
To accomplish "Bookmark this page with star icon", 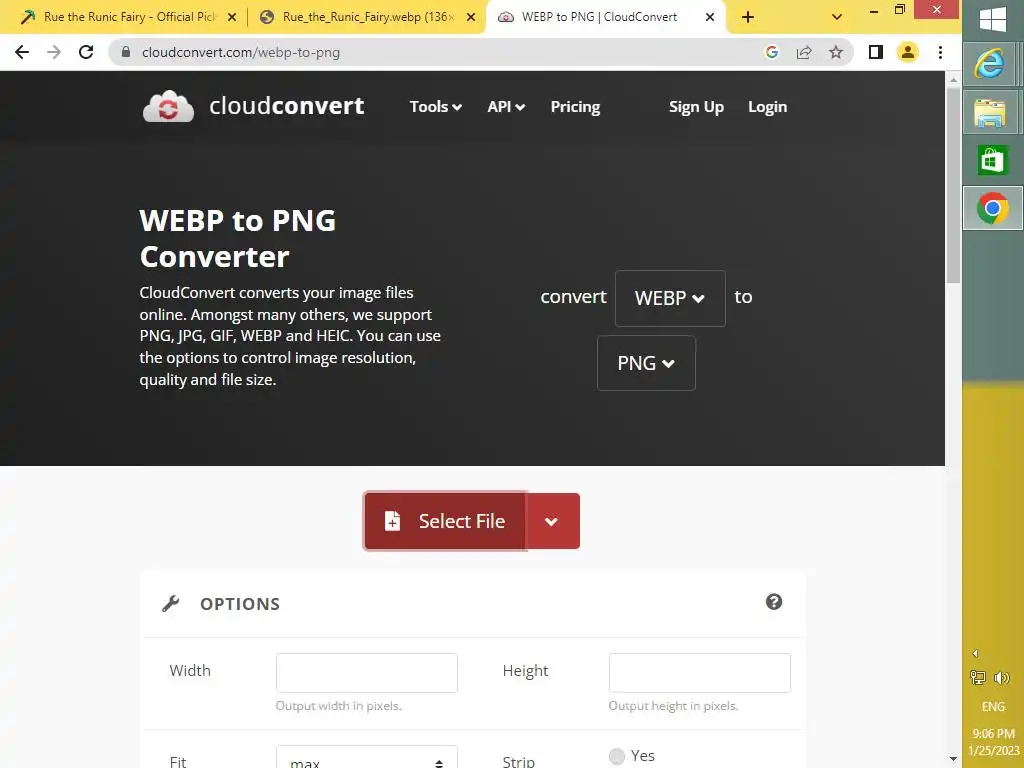I will [x=836, y=52].
